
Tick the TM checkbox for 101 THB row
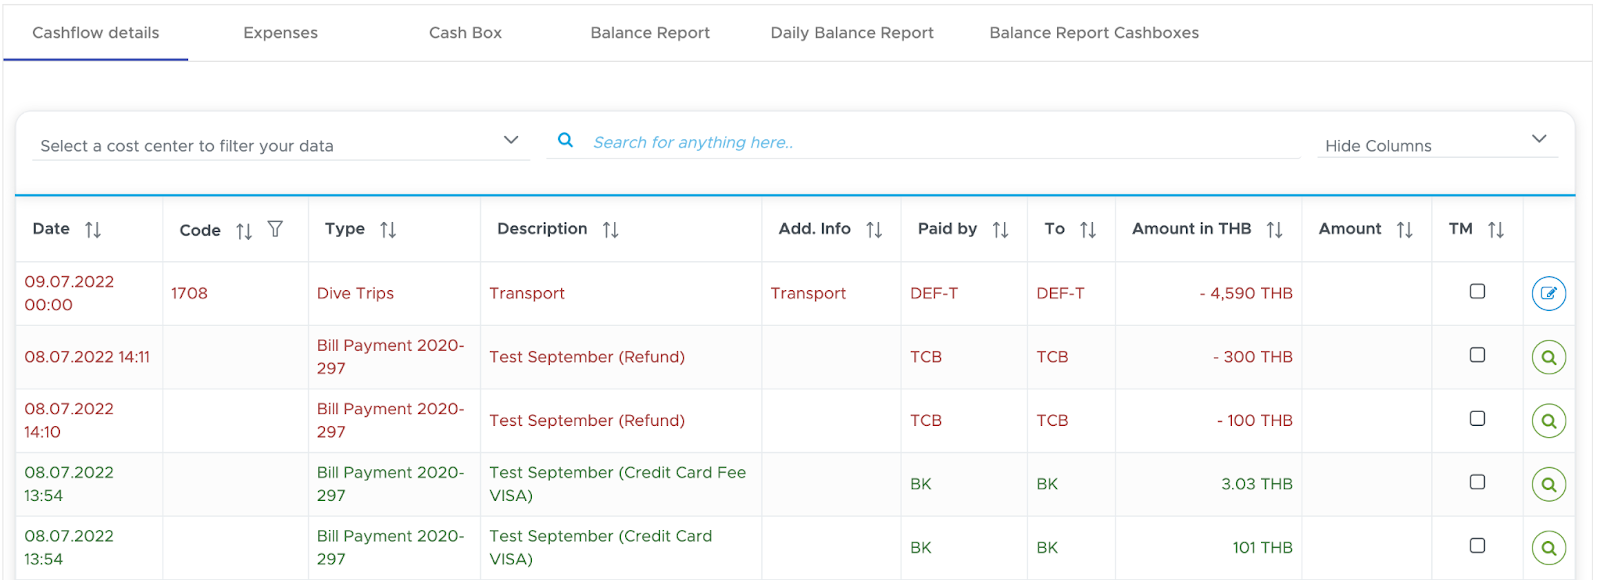pos(1477,545)
